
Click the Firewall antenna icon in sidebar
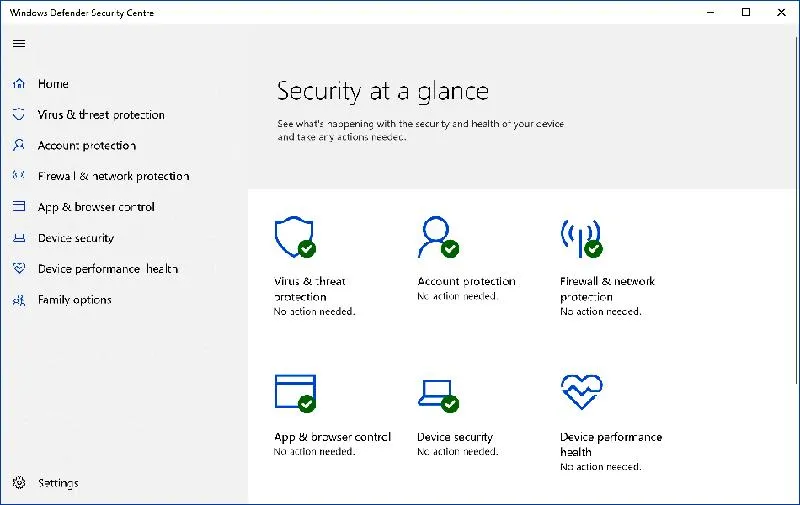point(19,175)
